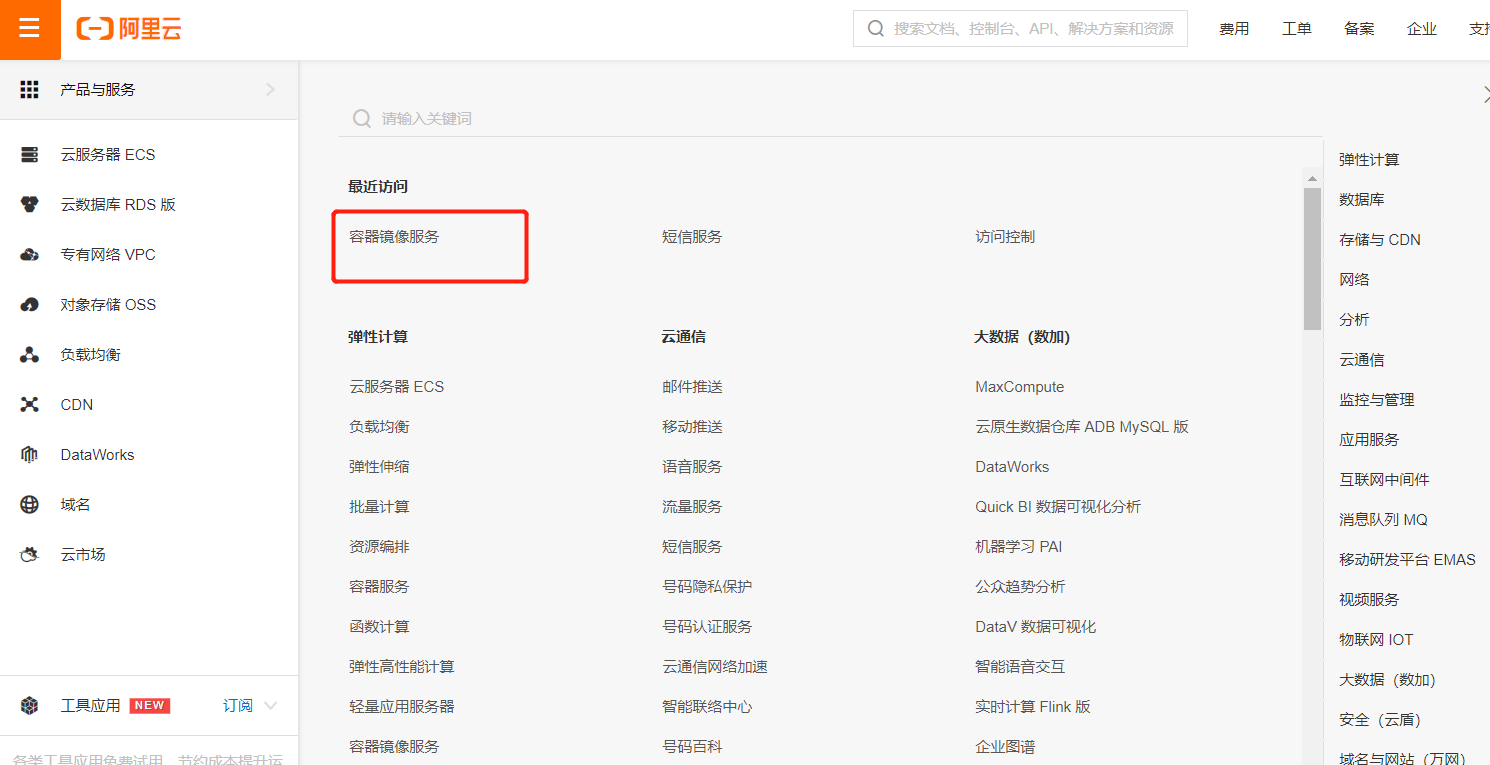This screenshot has height=765, width=1490.
Task: Click the magnifier icon in top search
Action: [876, 29]
